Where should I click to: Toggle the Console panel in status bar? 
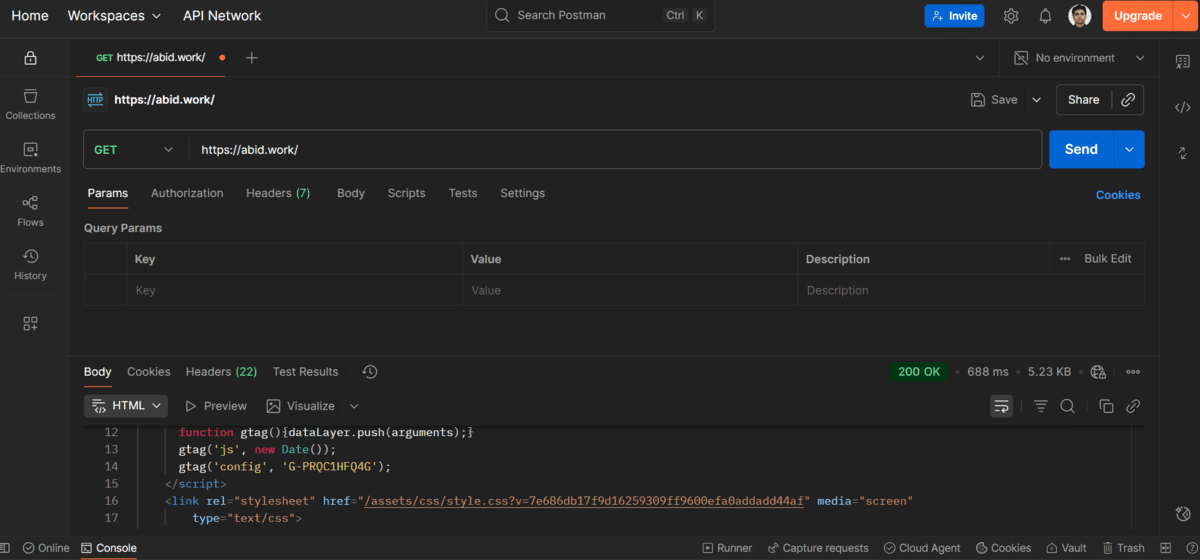pyautogui.click(x=108, y=548)
